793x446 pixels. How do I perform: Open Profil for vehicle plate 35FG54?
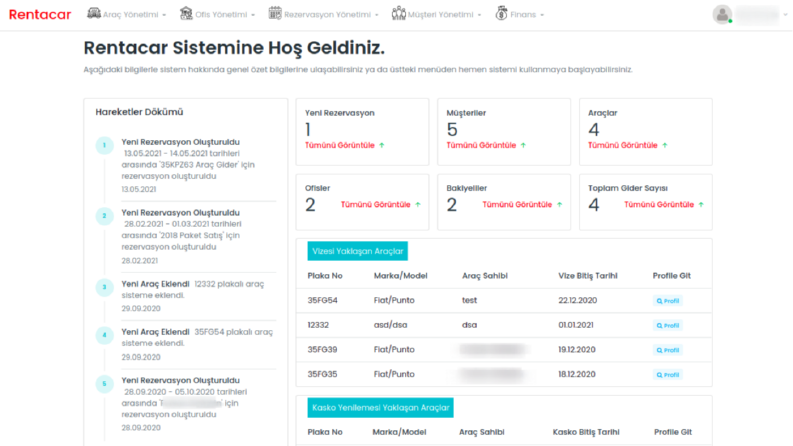(x=668, y=301)
